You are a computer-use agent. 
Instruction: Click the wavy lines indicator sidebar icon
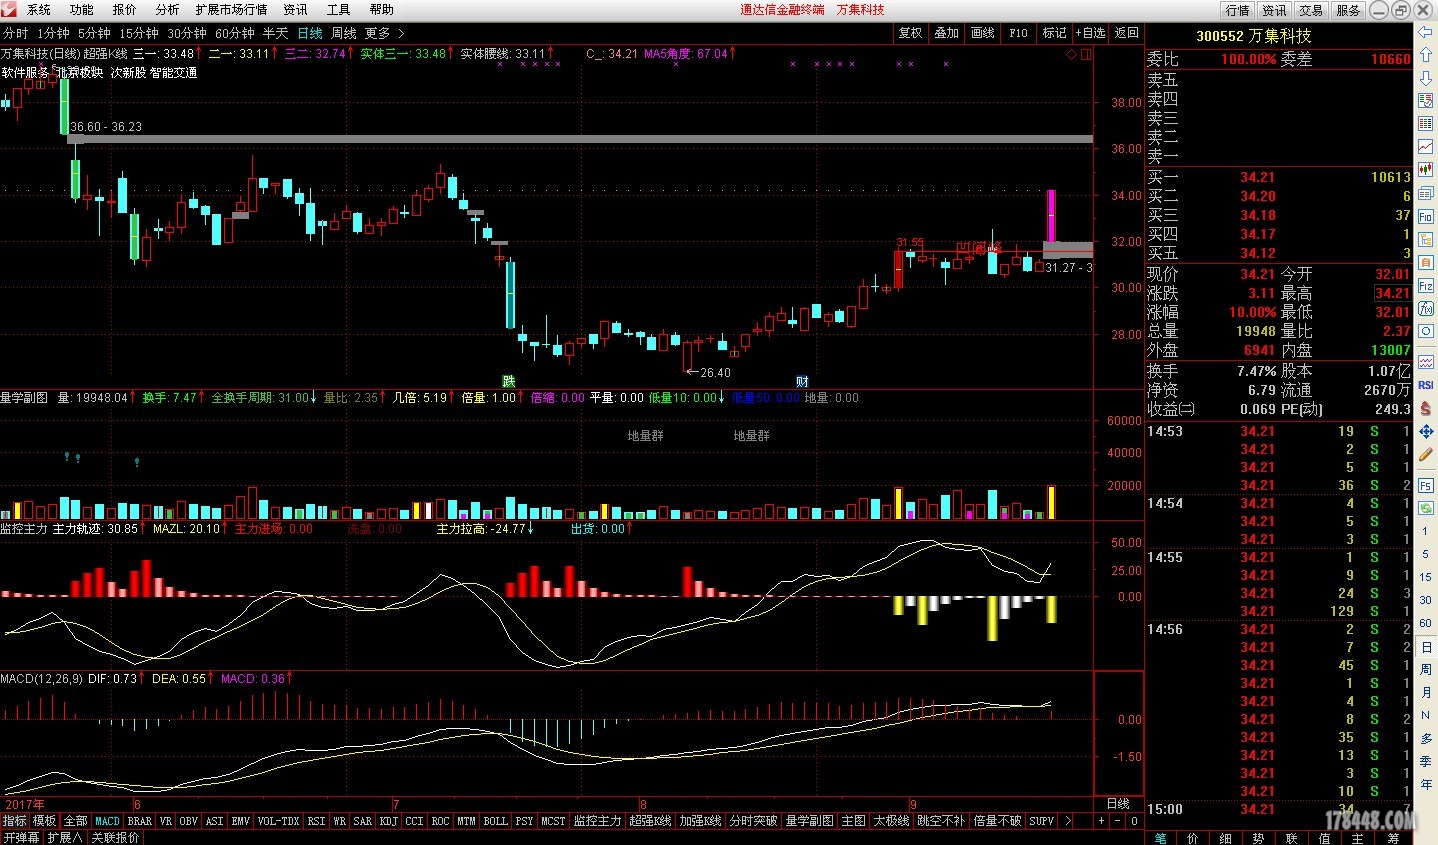(x=1426, y=362)
